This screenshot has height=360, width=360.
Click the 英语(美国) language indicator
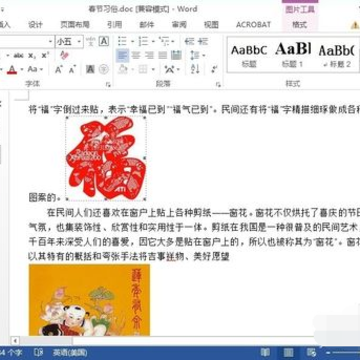tap(70, 352)
